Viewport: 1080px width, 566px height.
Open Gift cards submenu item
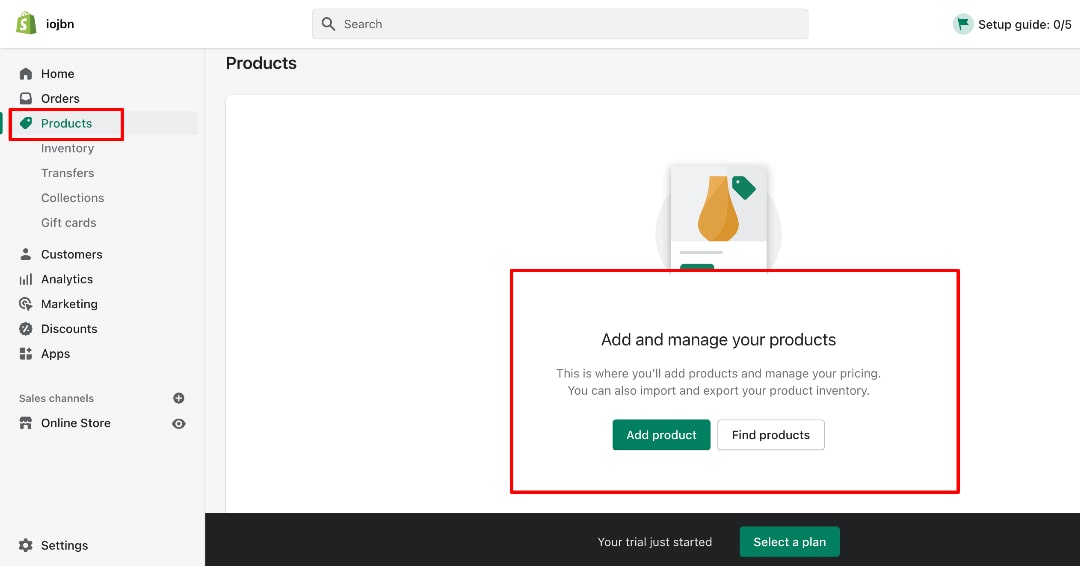click(x=68, y=222)
